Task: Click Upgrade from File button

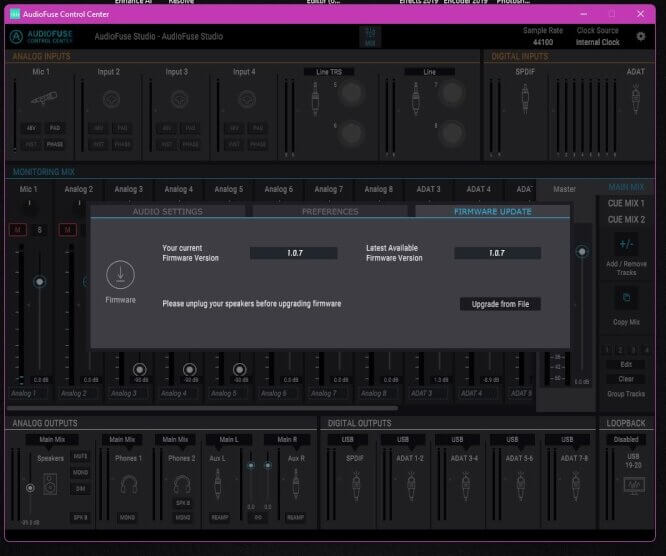Action: [500, 304]
